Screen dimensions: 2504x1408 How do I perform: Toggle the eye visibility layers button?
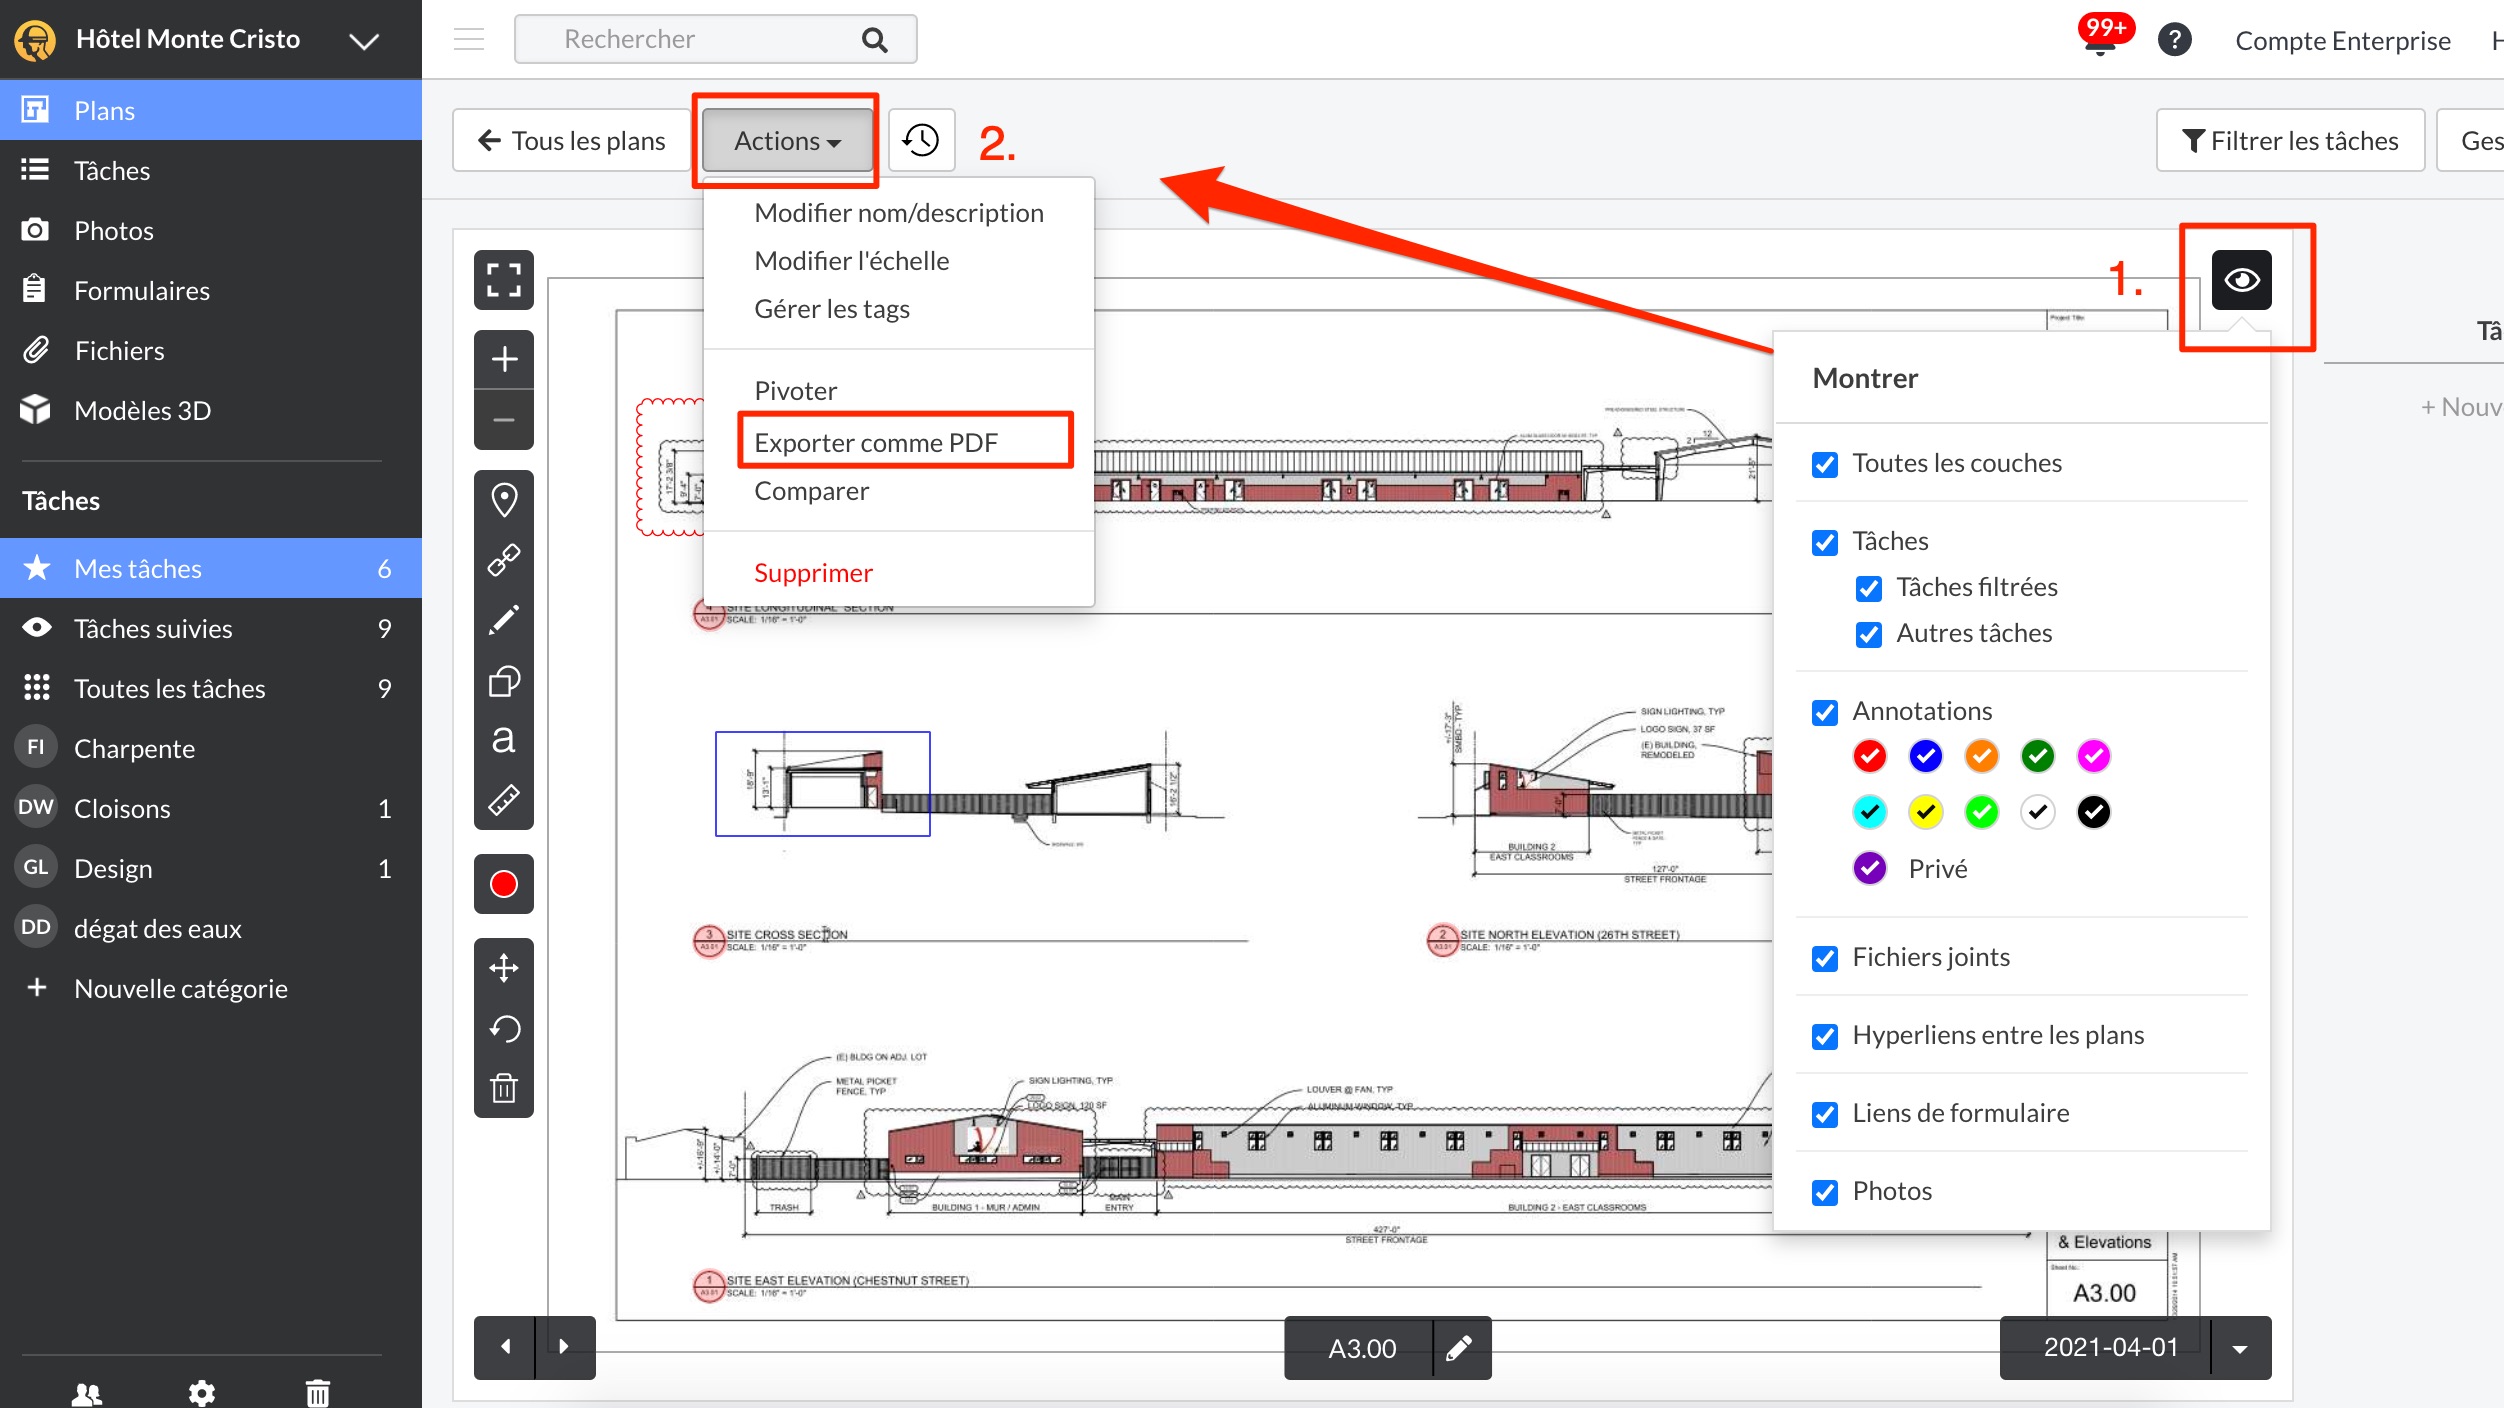(x=2242, y=280)
